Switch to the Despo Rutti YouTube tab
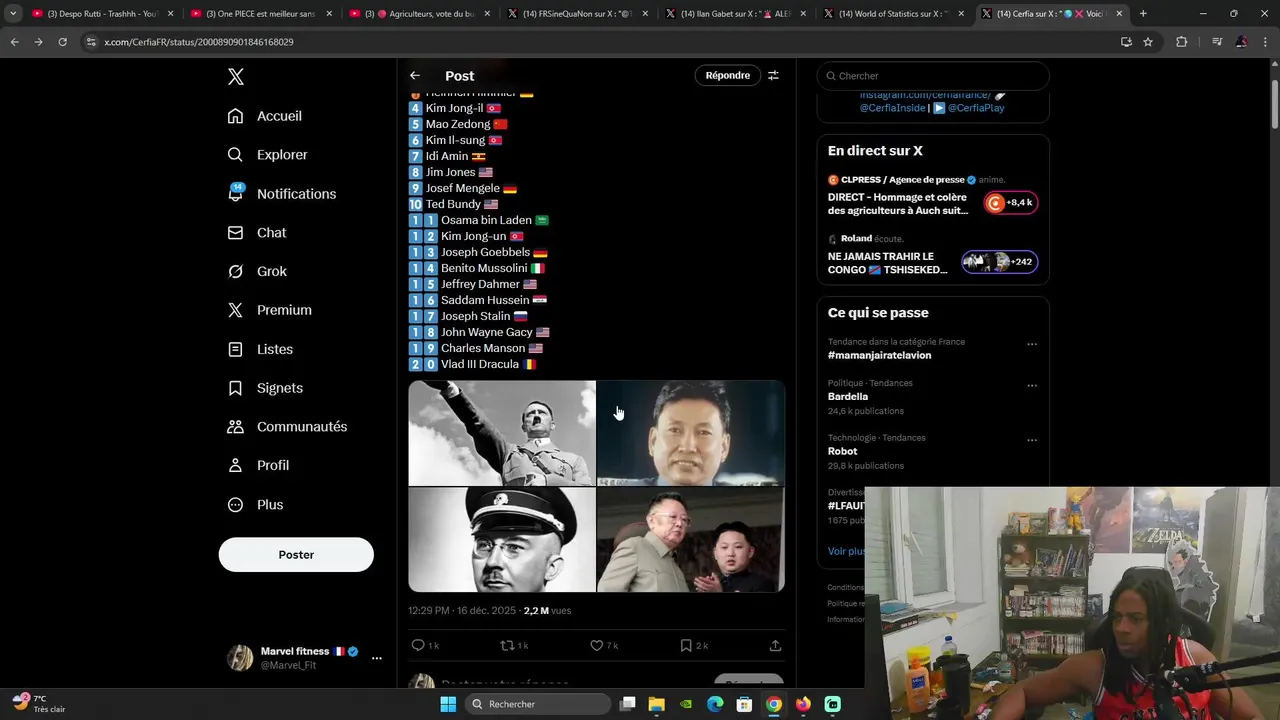This screenshot has height=720, width=1280. coord(102,14)
